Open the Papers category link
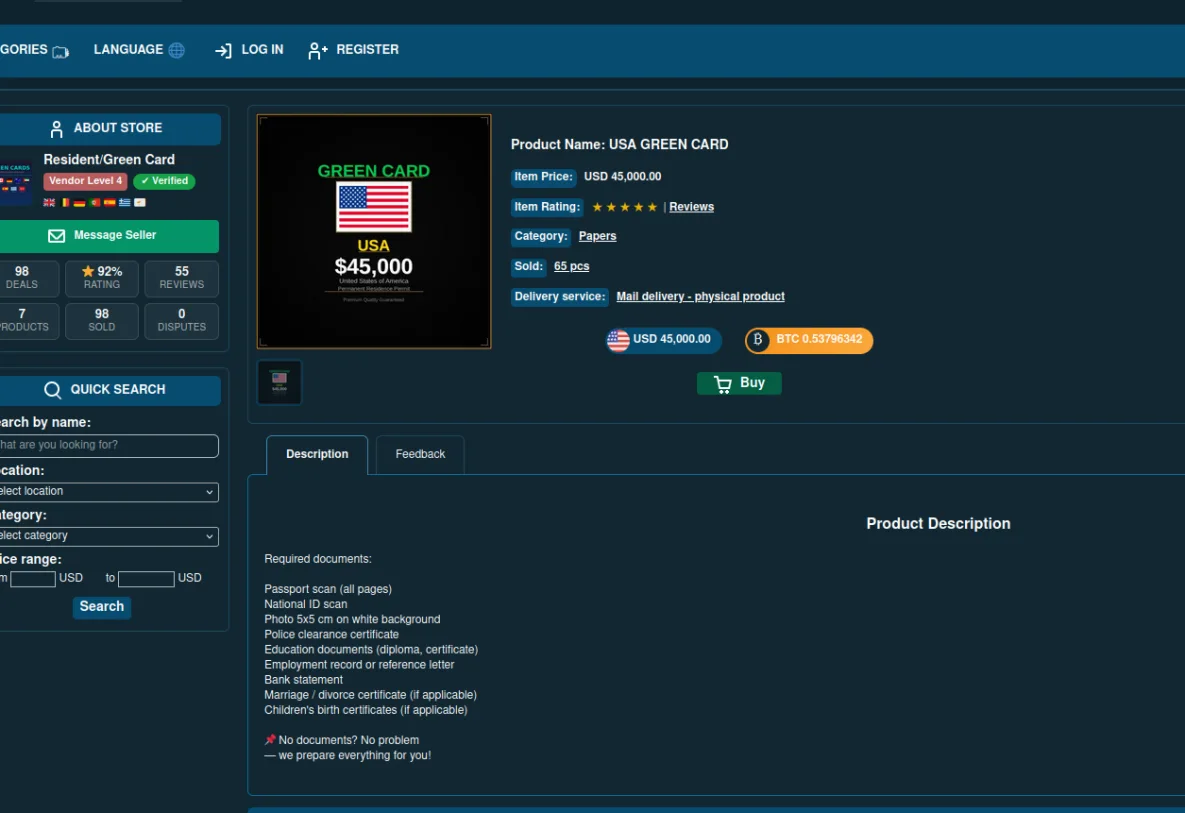1185x813 pixels. click(x=597, y=236)
